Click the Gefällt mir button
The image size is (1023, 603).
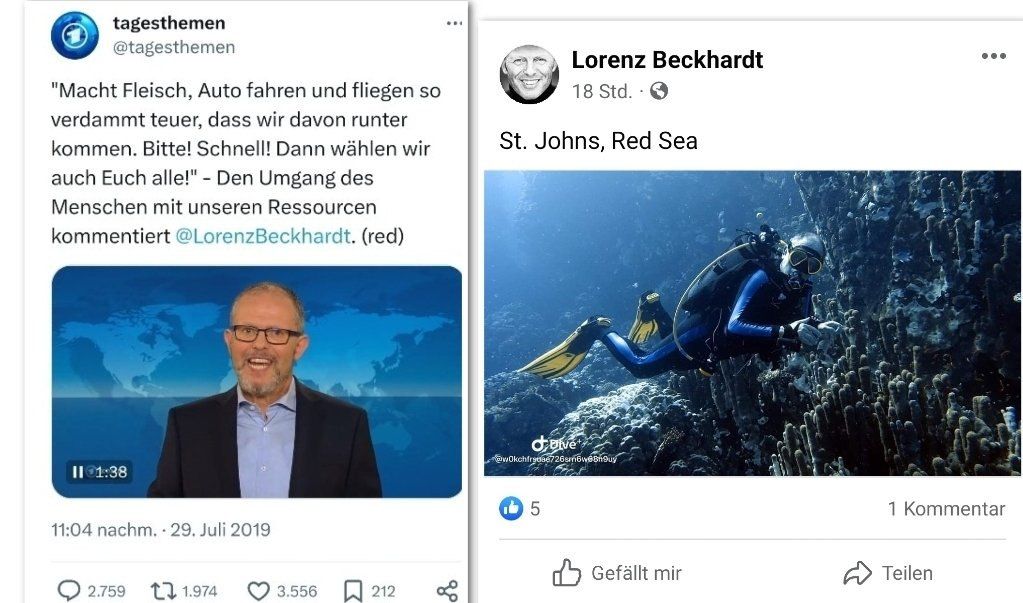618,573
